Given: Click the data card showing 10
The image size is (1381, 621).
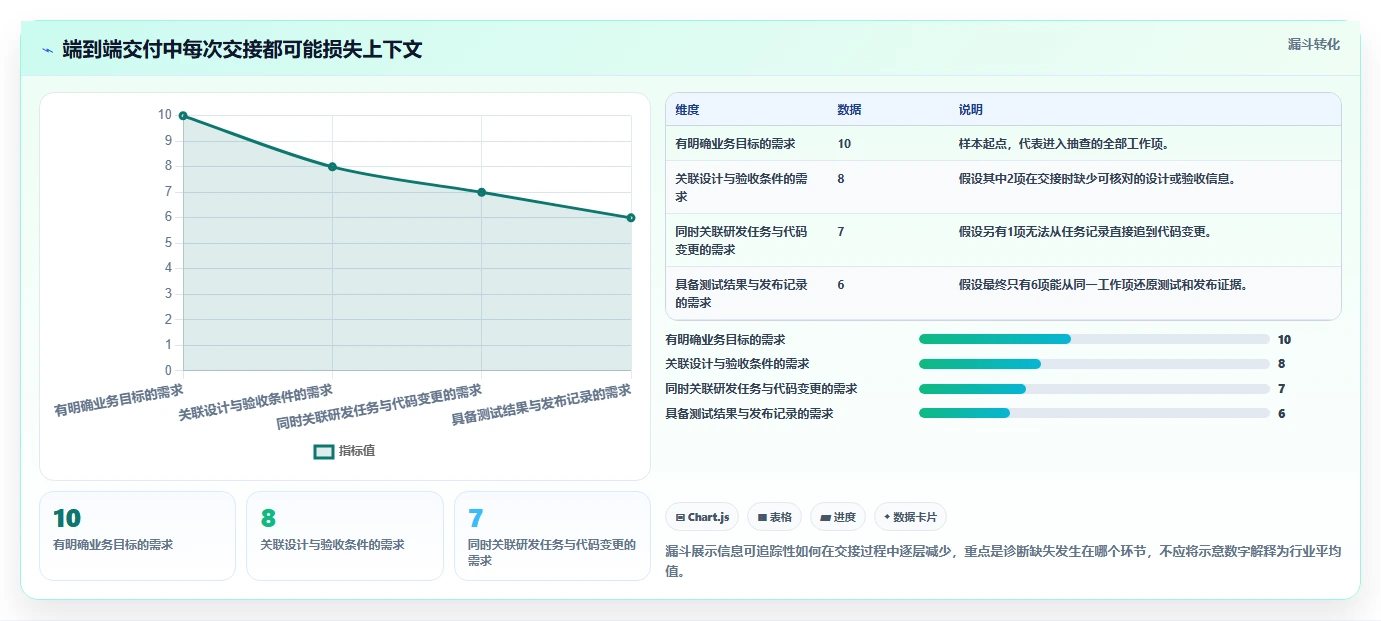Looking at the screenshot, I should click(137, 535).
